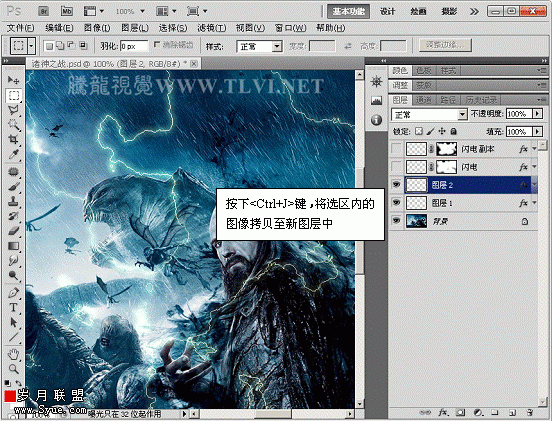
Task: Activate the Eraser tool
Action: [13, 231]
